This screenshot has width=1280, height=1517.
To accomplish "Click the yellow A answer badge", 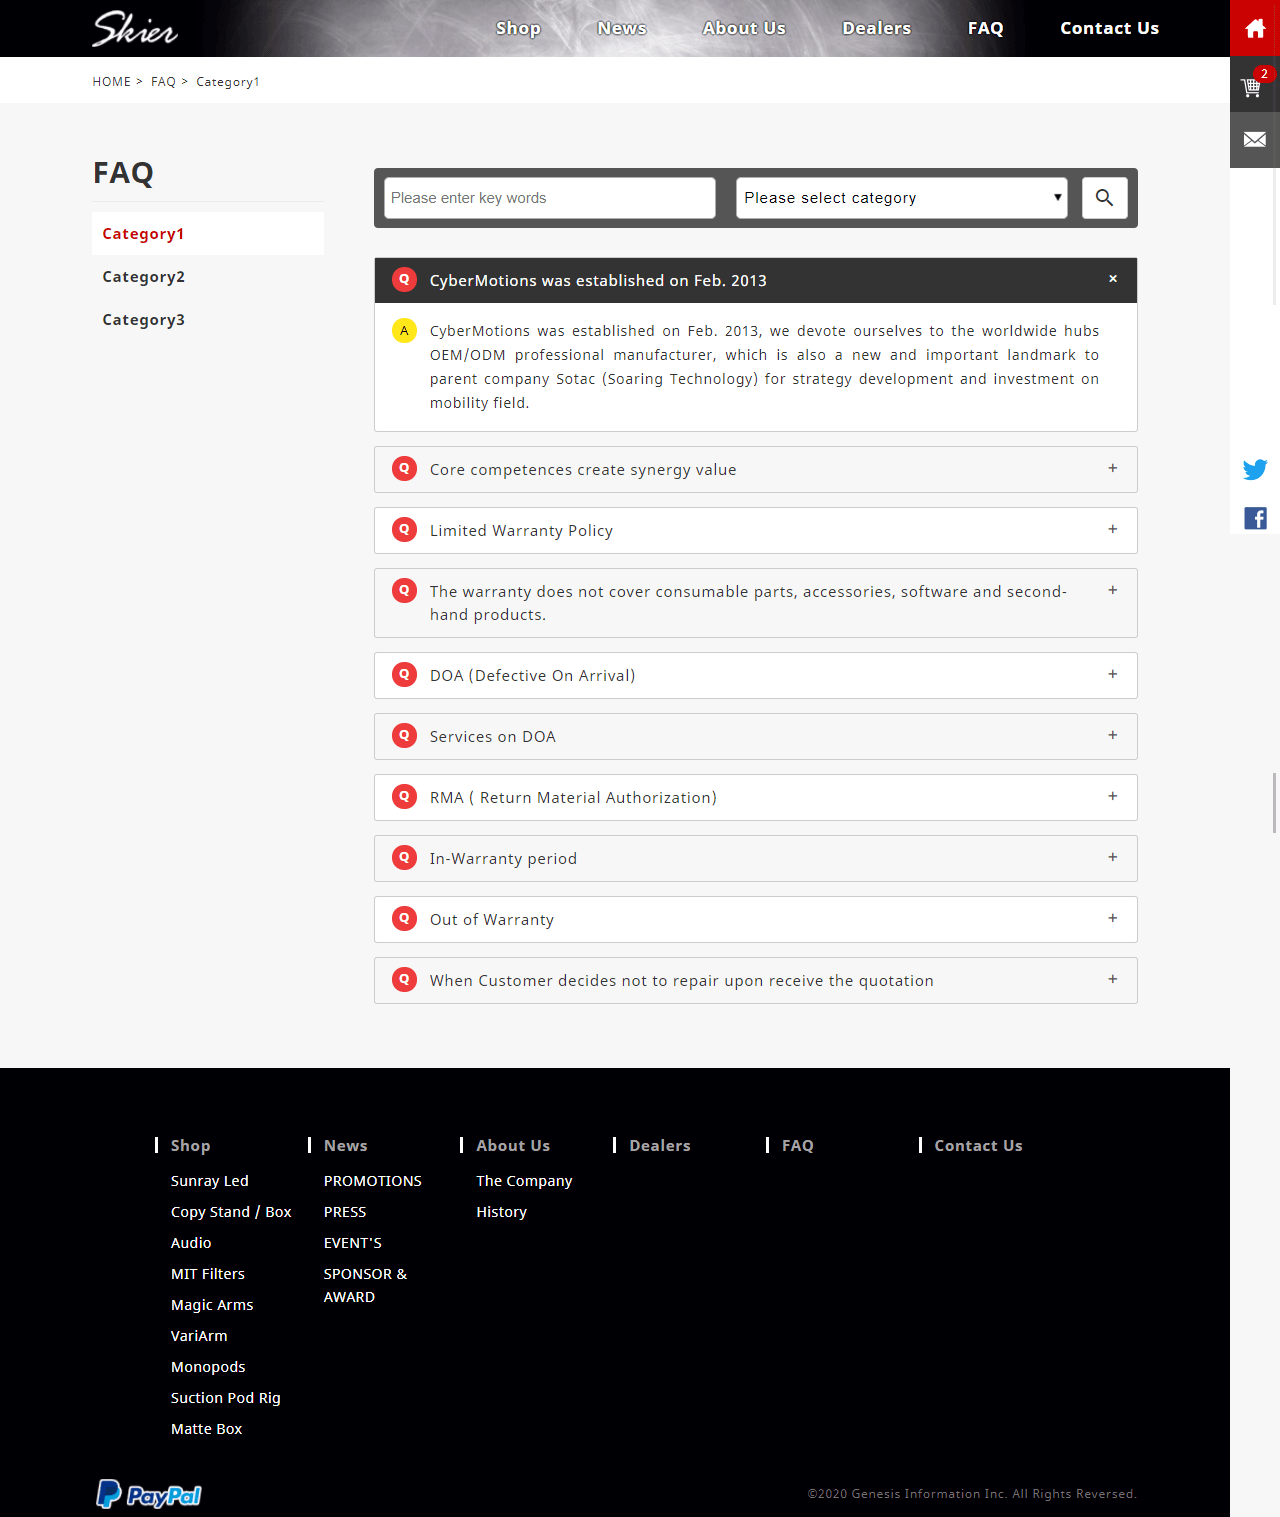I will coord(404,330).
